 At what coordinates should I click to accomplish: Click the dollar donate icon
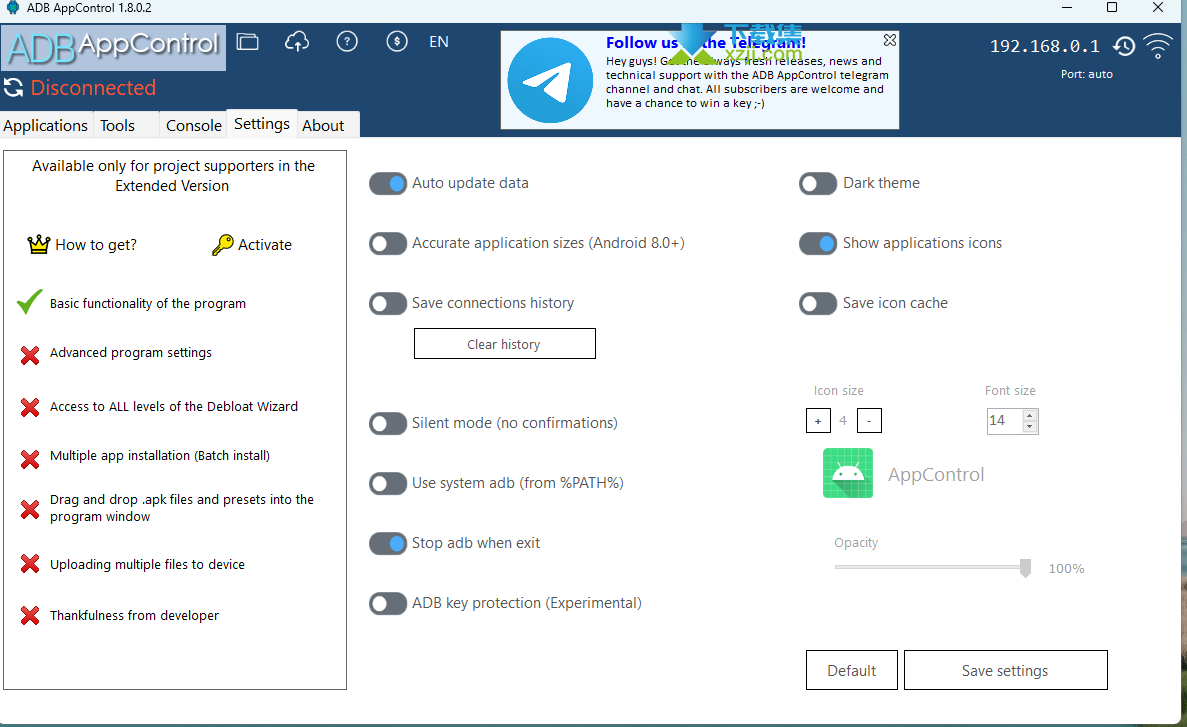397,42
